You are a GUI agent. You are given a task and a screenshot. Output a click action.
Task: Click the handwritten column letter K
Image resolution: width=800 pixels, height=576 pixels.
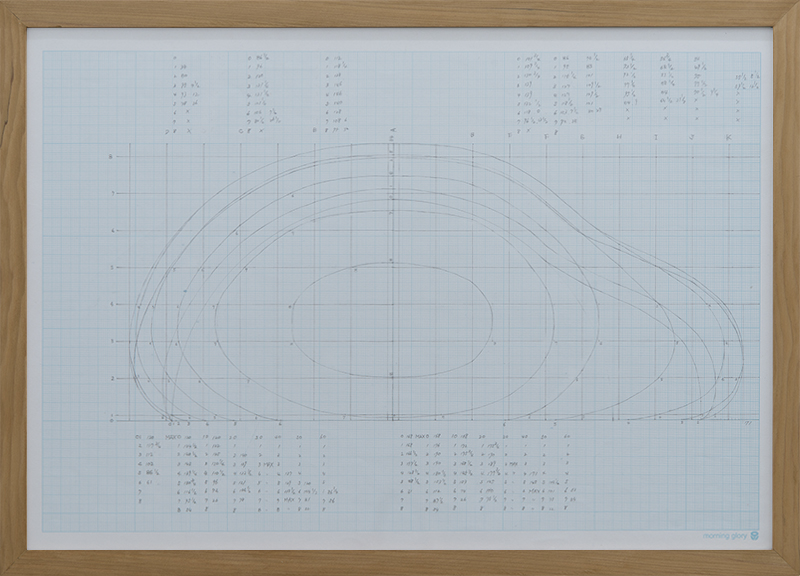point(729,138)
